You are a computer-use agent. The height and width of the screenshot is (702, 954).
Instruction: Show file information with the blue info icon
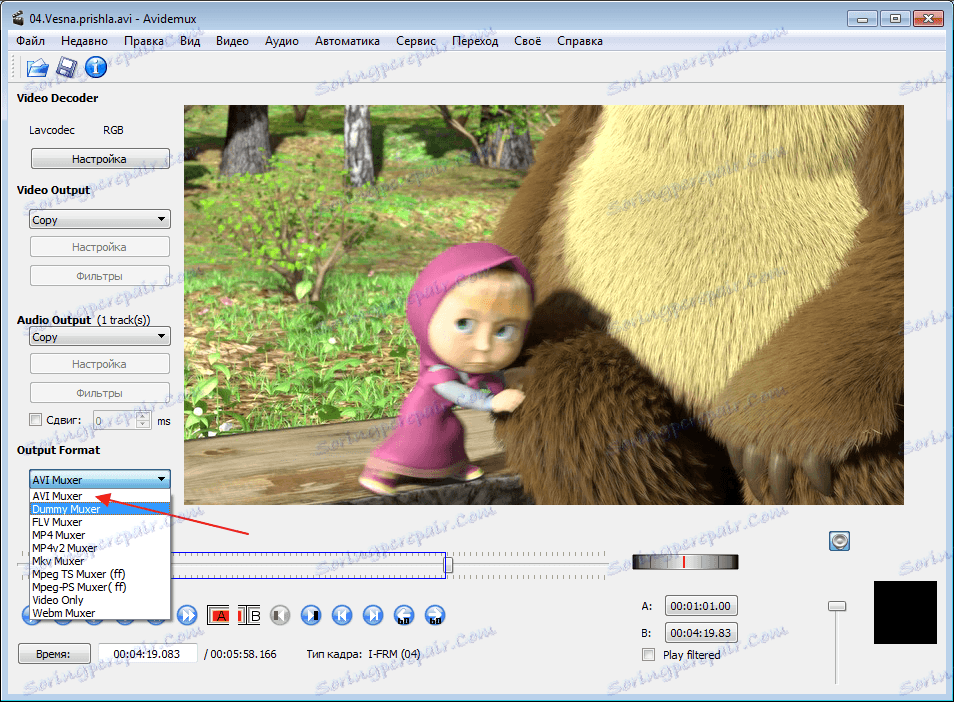point(96,67)
